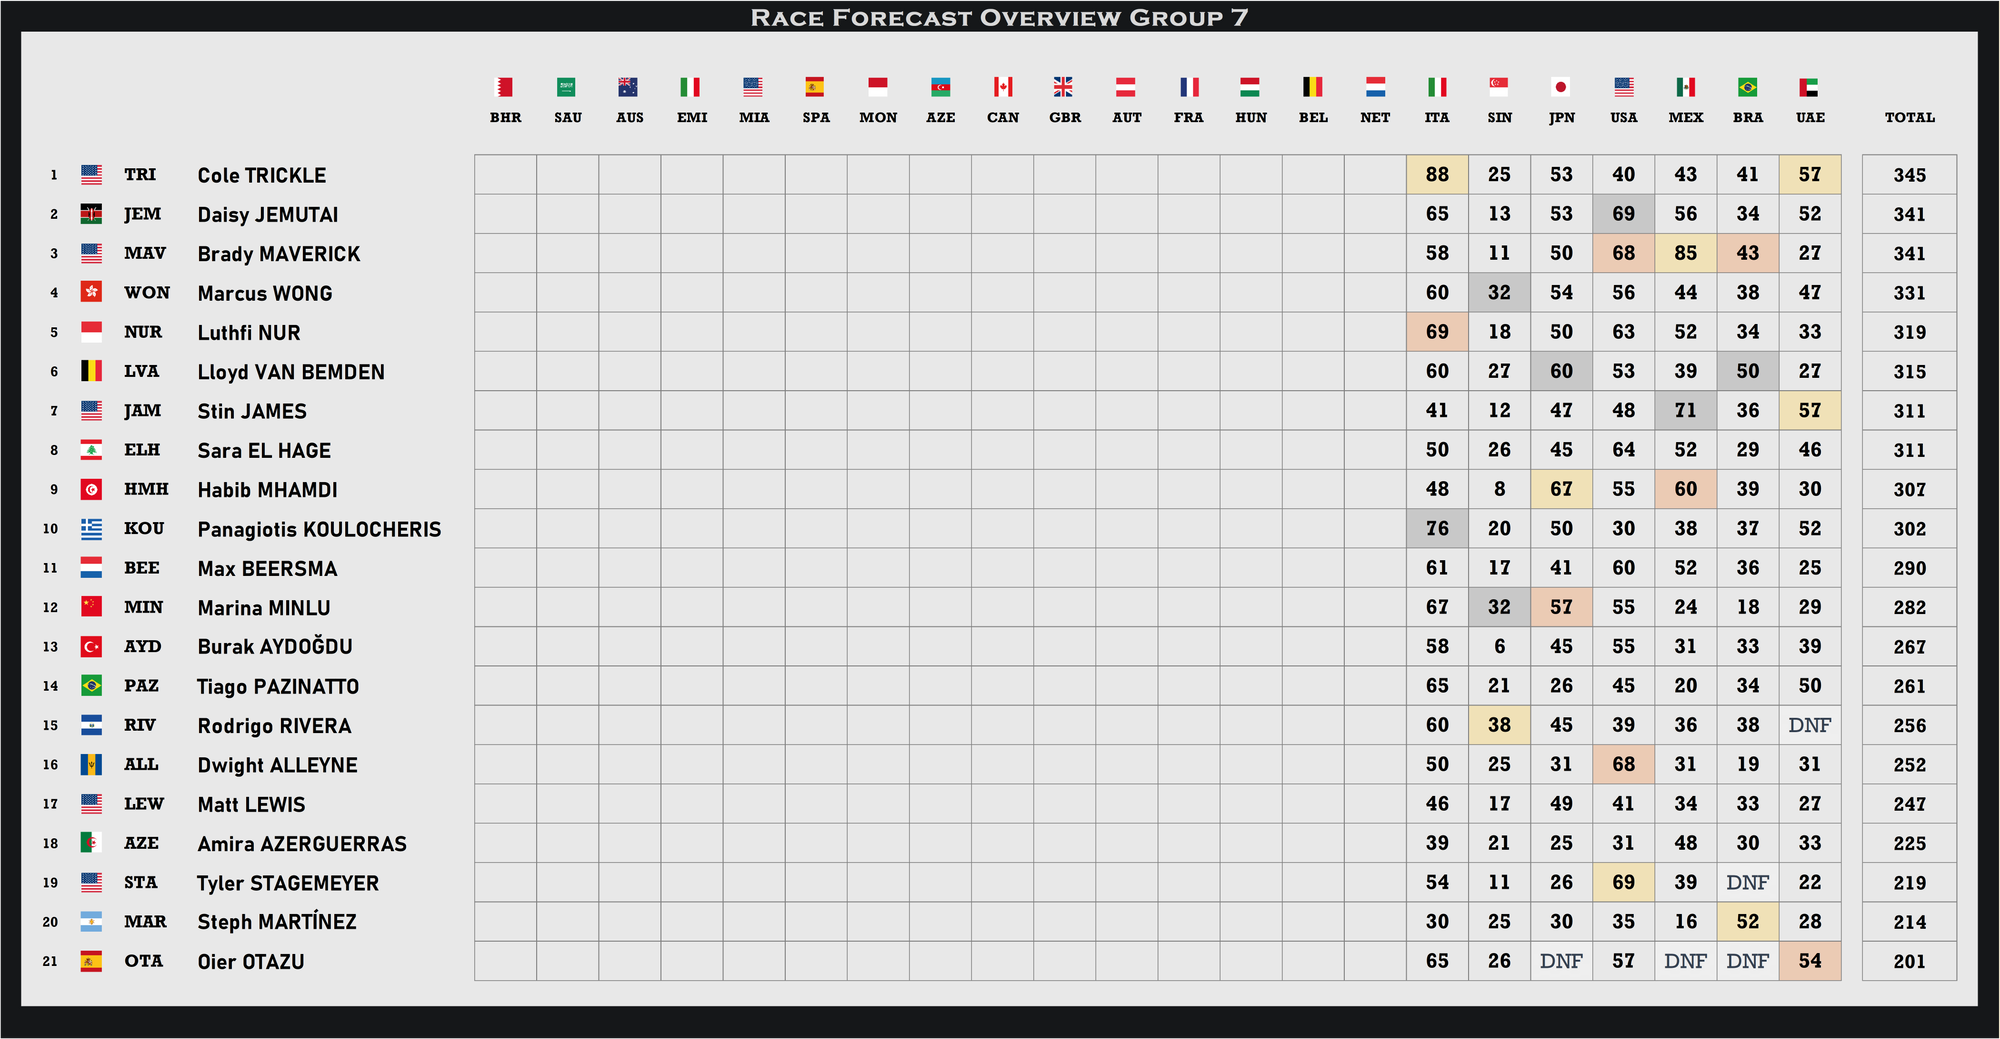Viewport: 2000px width, 1039px height.
Task: Select the 345 total for Cole TRICKLE
Action: pyautogui.click(x=1909, y=175)
